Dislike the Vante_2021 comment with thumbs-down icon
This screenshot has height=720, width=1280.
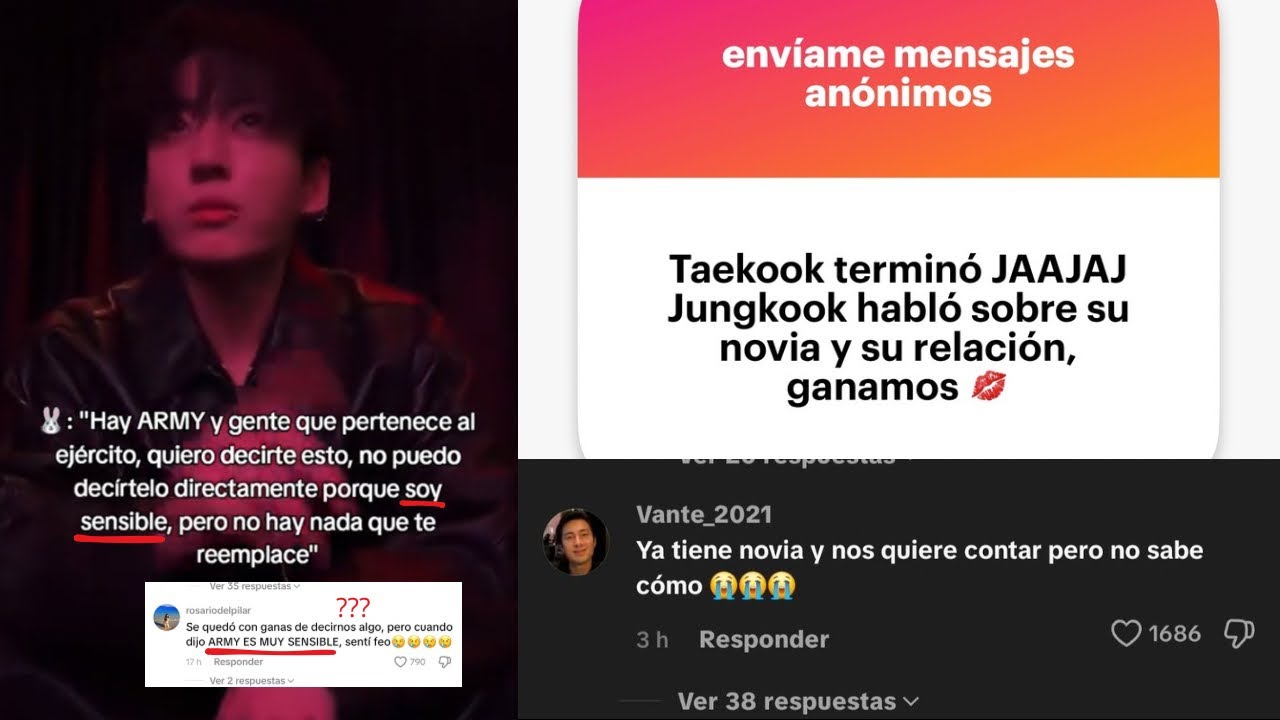point(1239,633)
